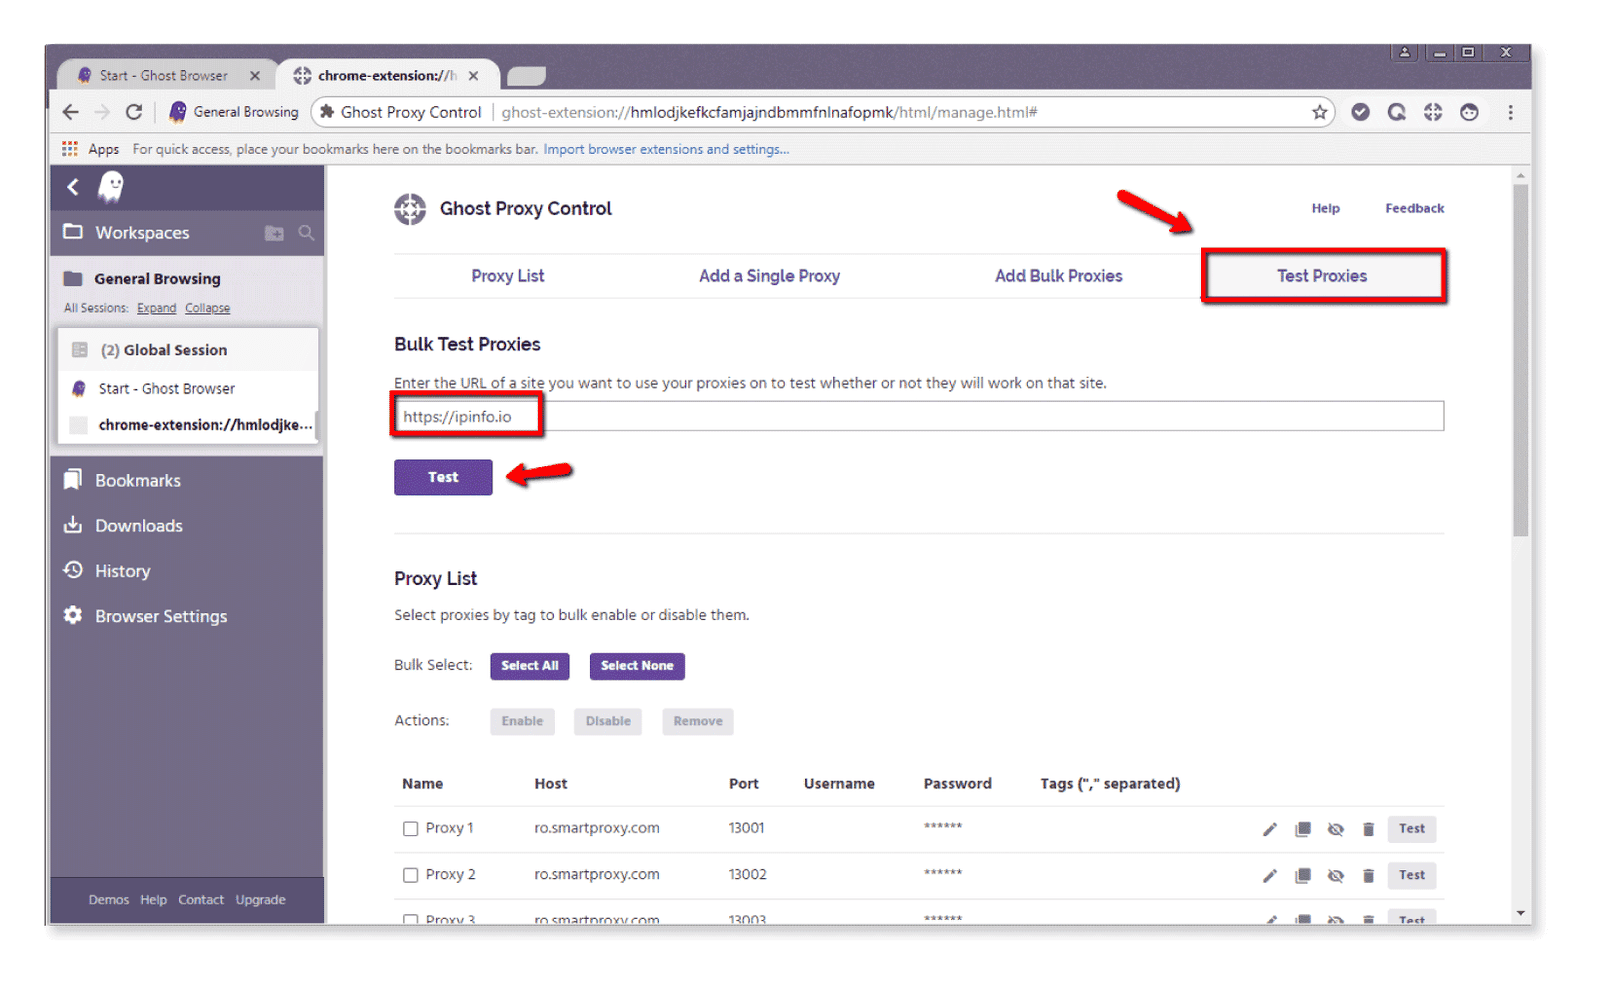Edit Proxy 1 with pencil icon
This screenshot has width=1599, height=989.
click(1270, 829)
